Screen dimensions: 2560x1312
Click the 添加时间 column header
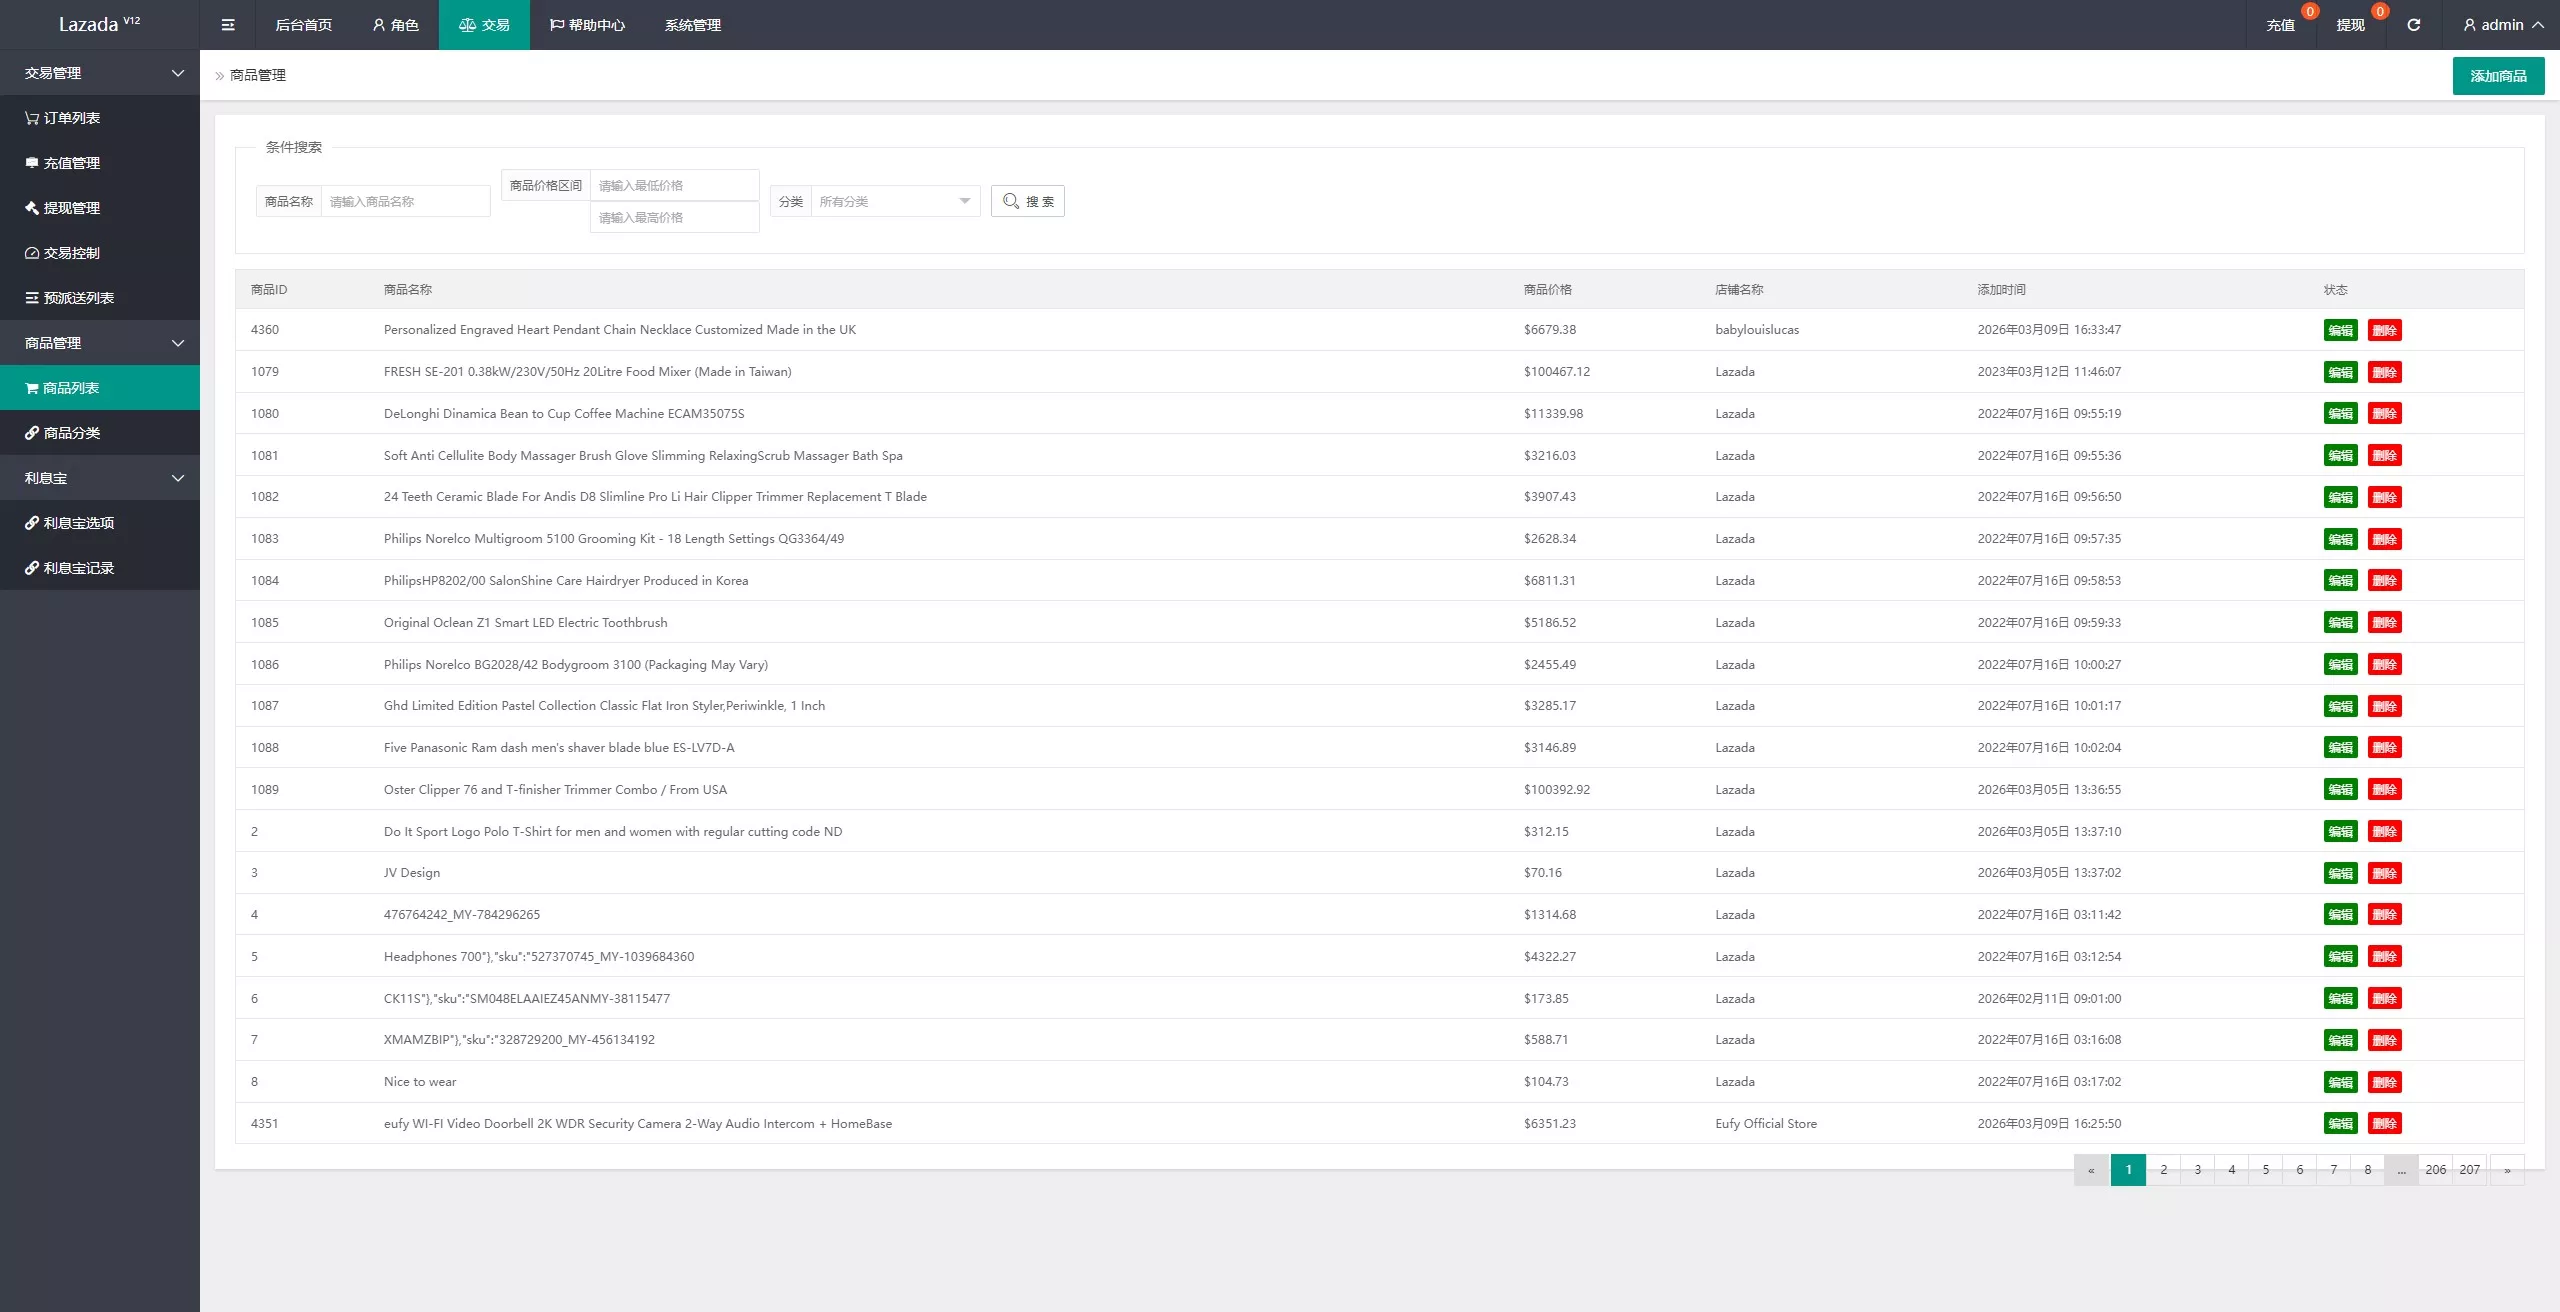pos(2001,290)
